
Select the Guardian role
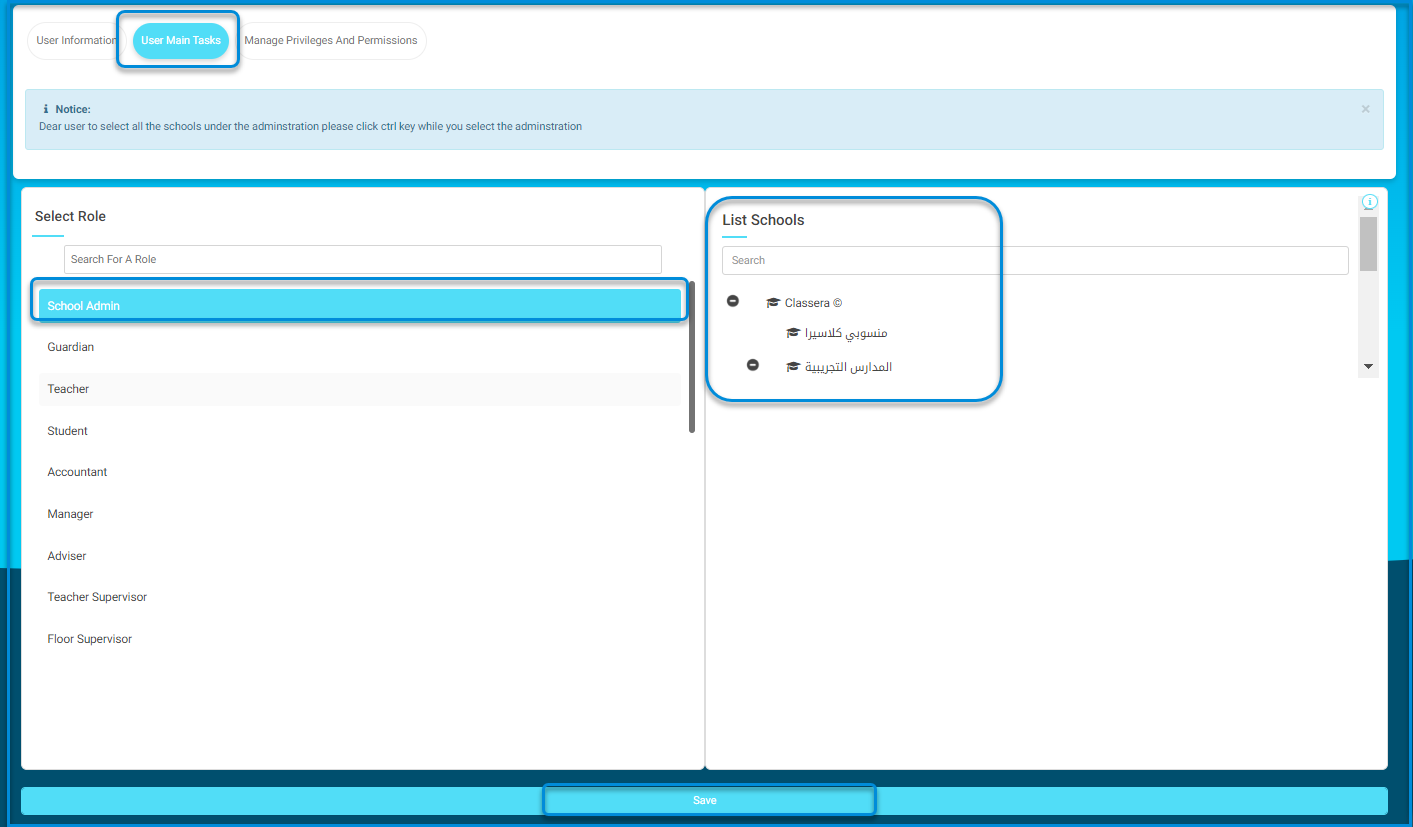360,347
